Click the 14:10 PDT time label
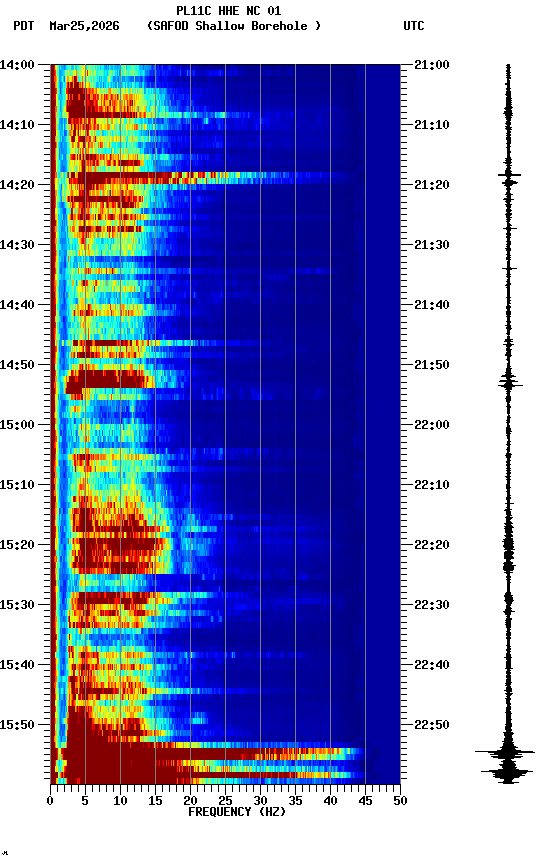The height and width of the screenshot is (864, 552). coord(17,125)
